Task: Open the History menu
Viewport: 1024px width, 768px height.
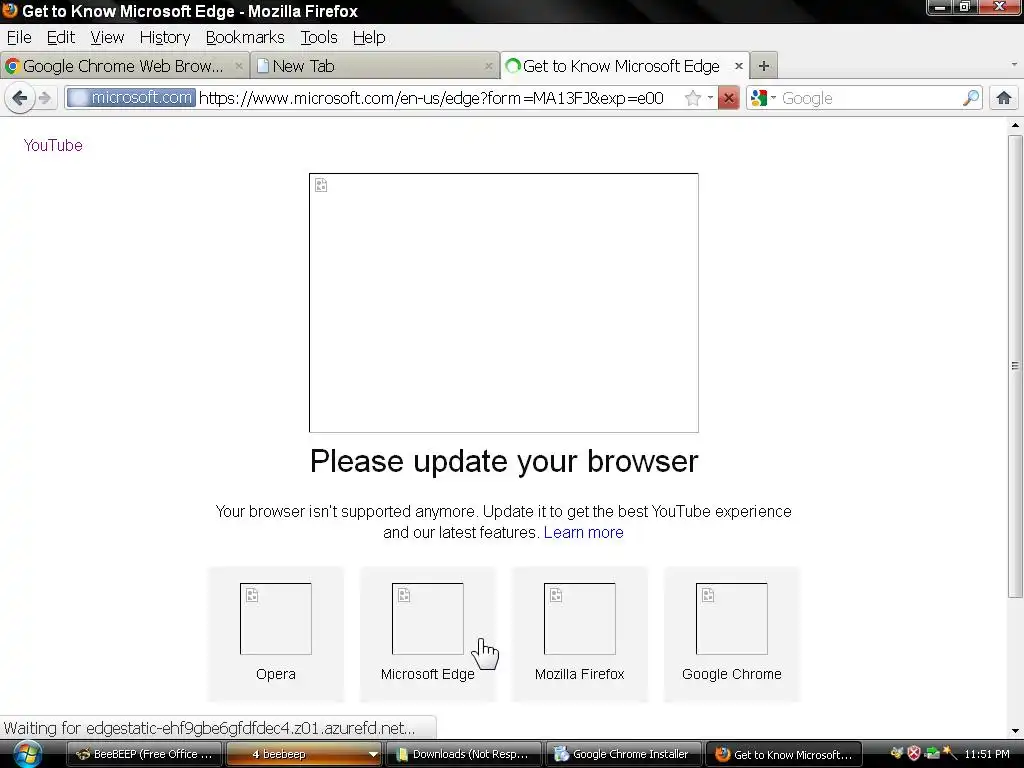Action: 165,37
